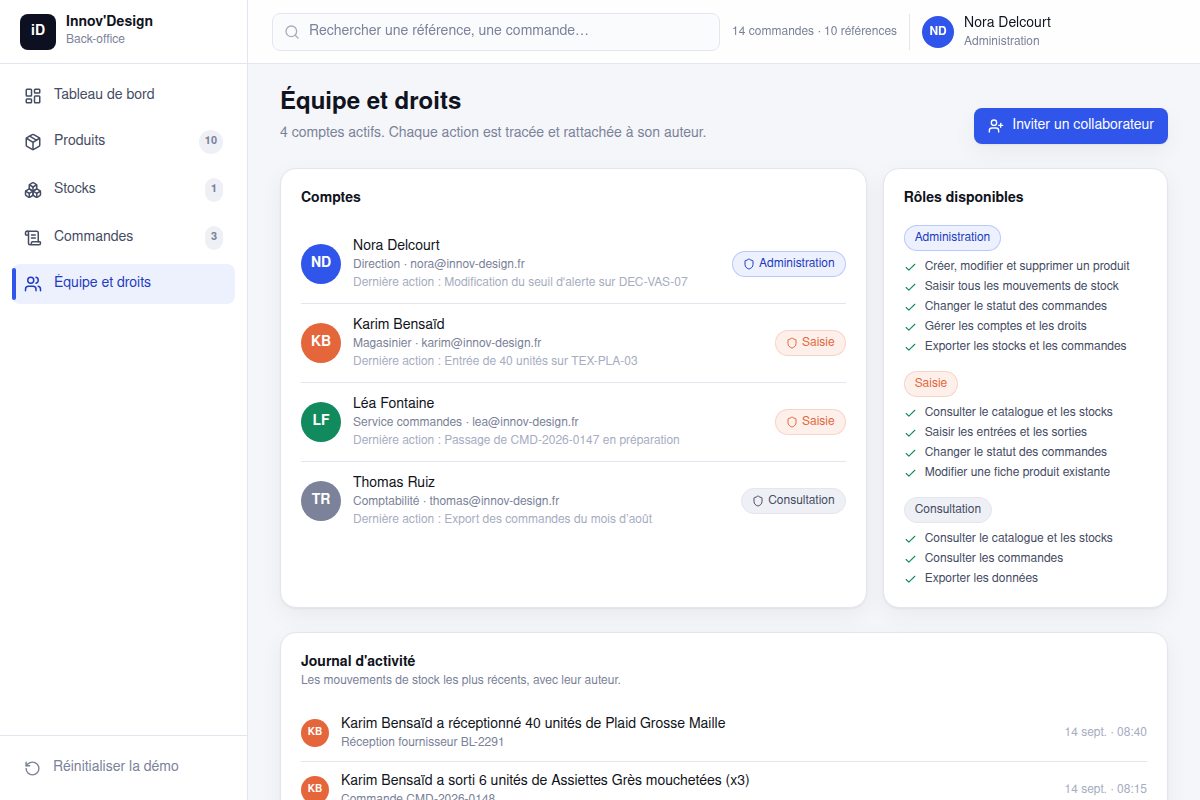The height and width of the screenshot is (800, 1200).
Task: Click 'Karim Bensaïd a réceptionné 40 unités' entry
Action: [724, 732]
